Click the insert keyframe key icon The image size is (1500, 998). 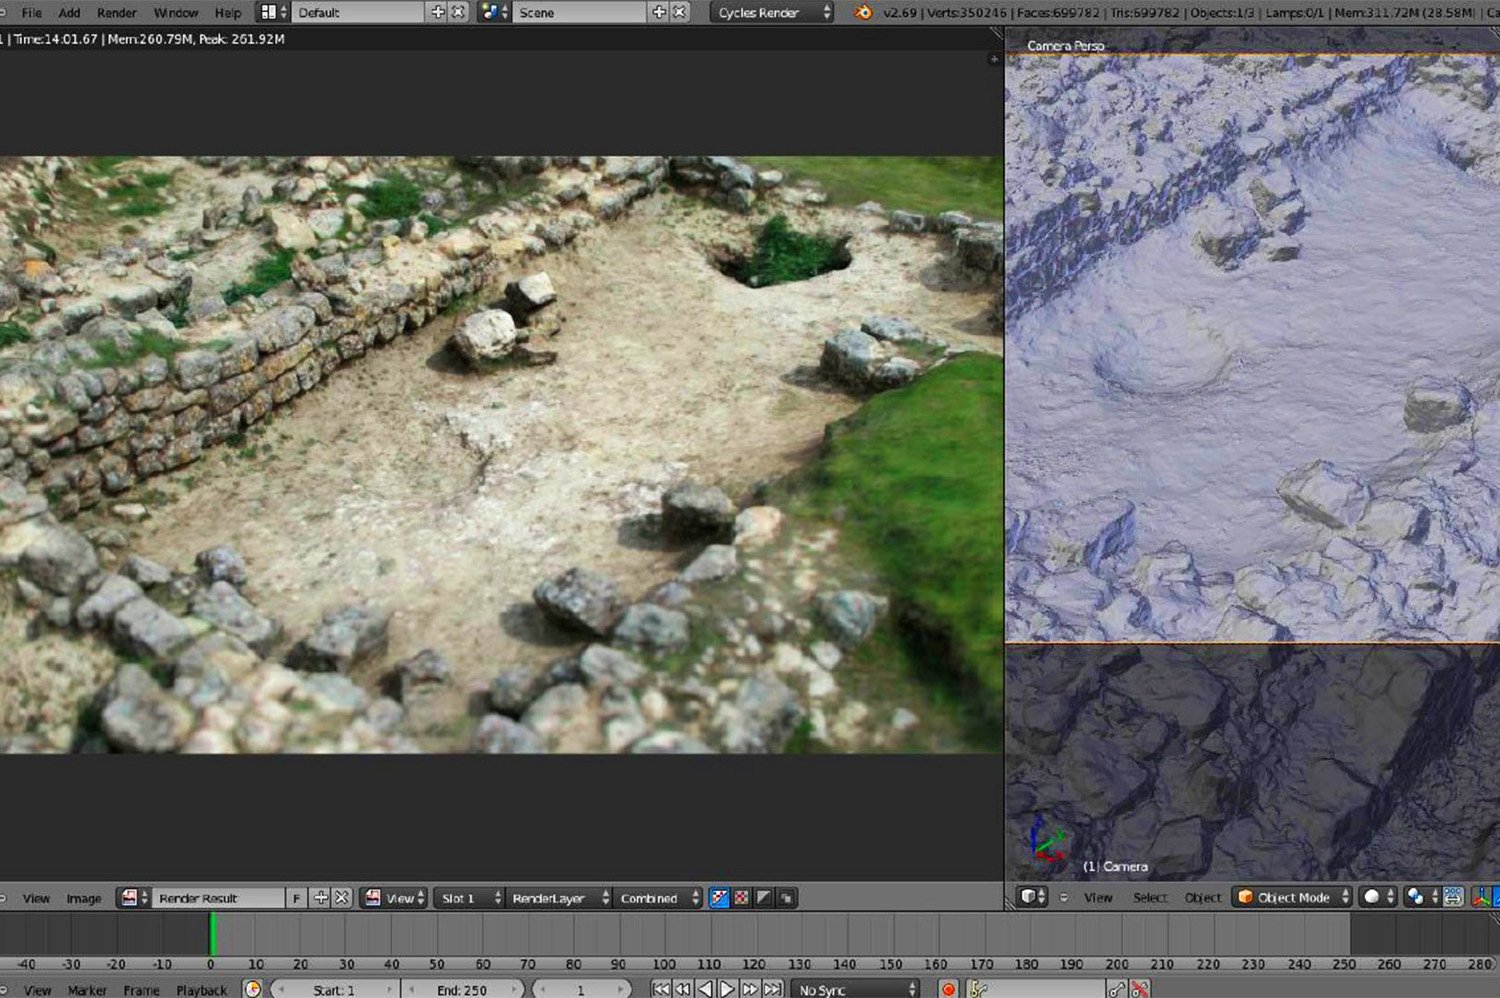point(1117,989)
